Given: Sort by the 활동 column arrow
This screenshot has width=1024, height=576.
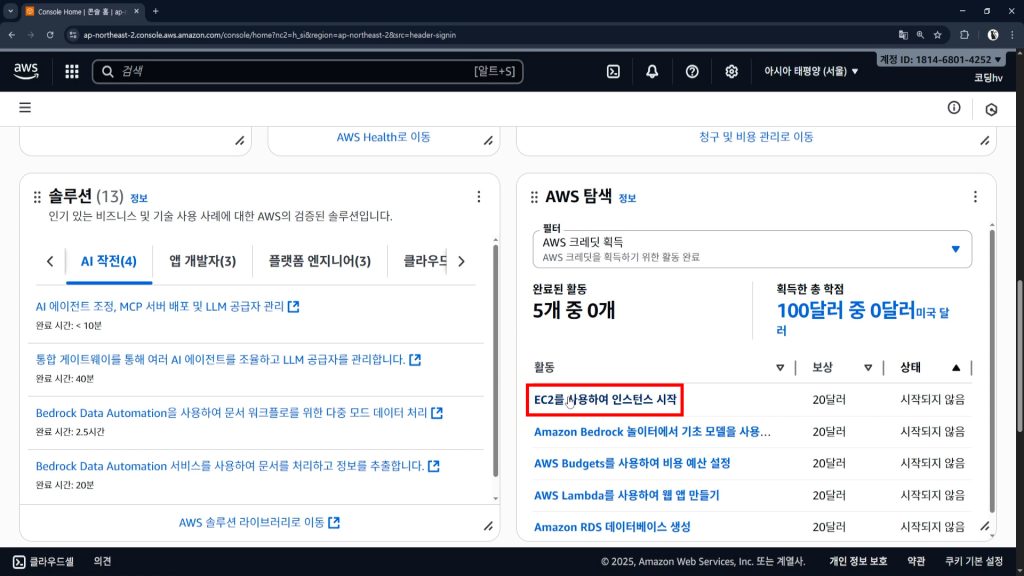Looking at the screenshot, I should tap(780, 368).
